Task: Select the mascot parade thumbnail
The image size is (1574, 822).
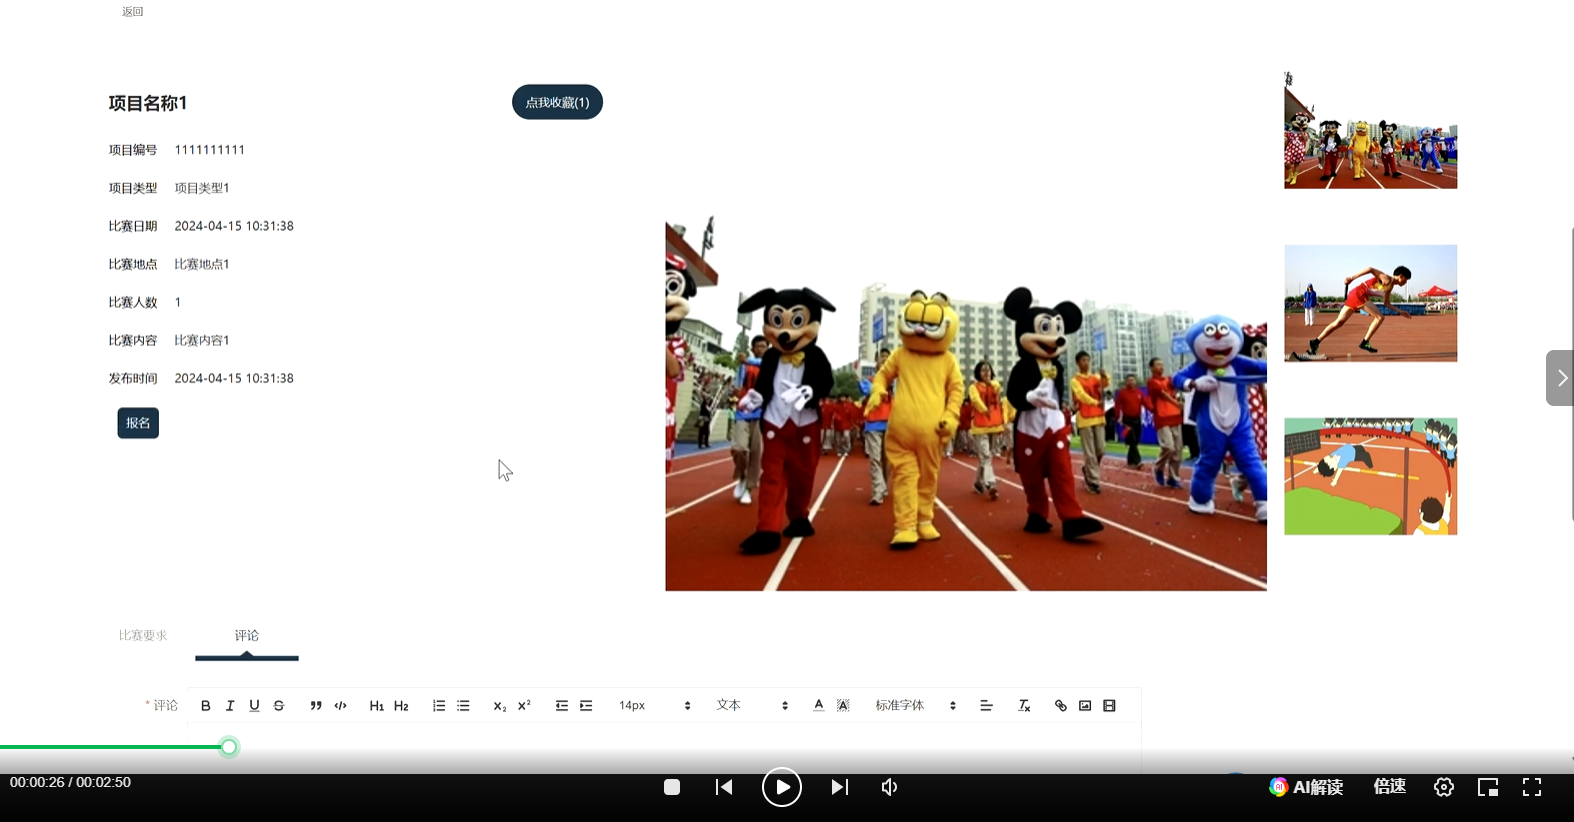Action: [1370, 130]
